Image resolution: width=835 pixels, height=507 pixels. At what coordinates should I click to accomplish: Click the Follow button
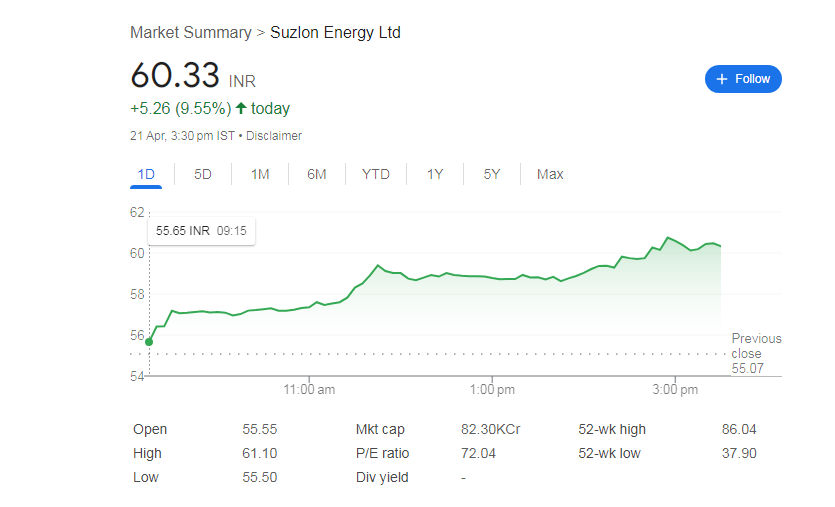click(743, 79)
